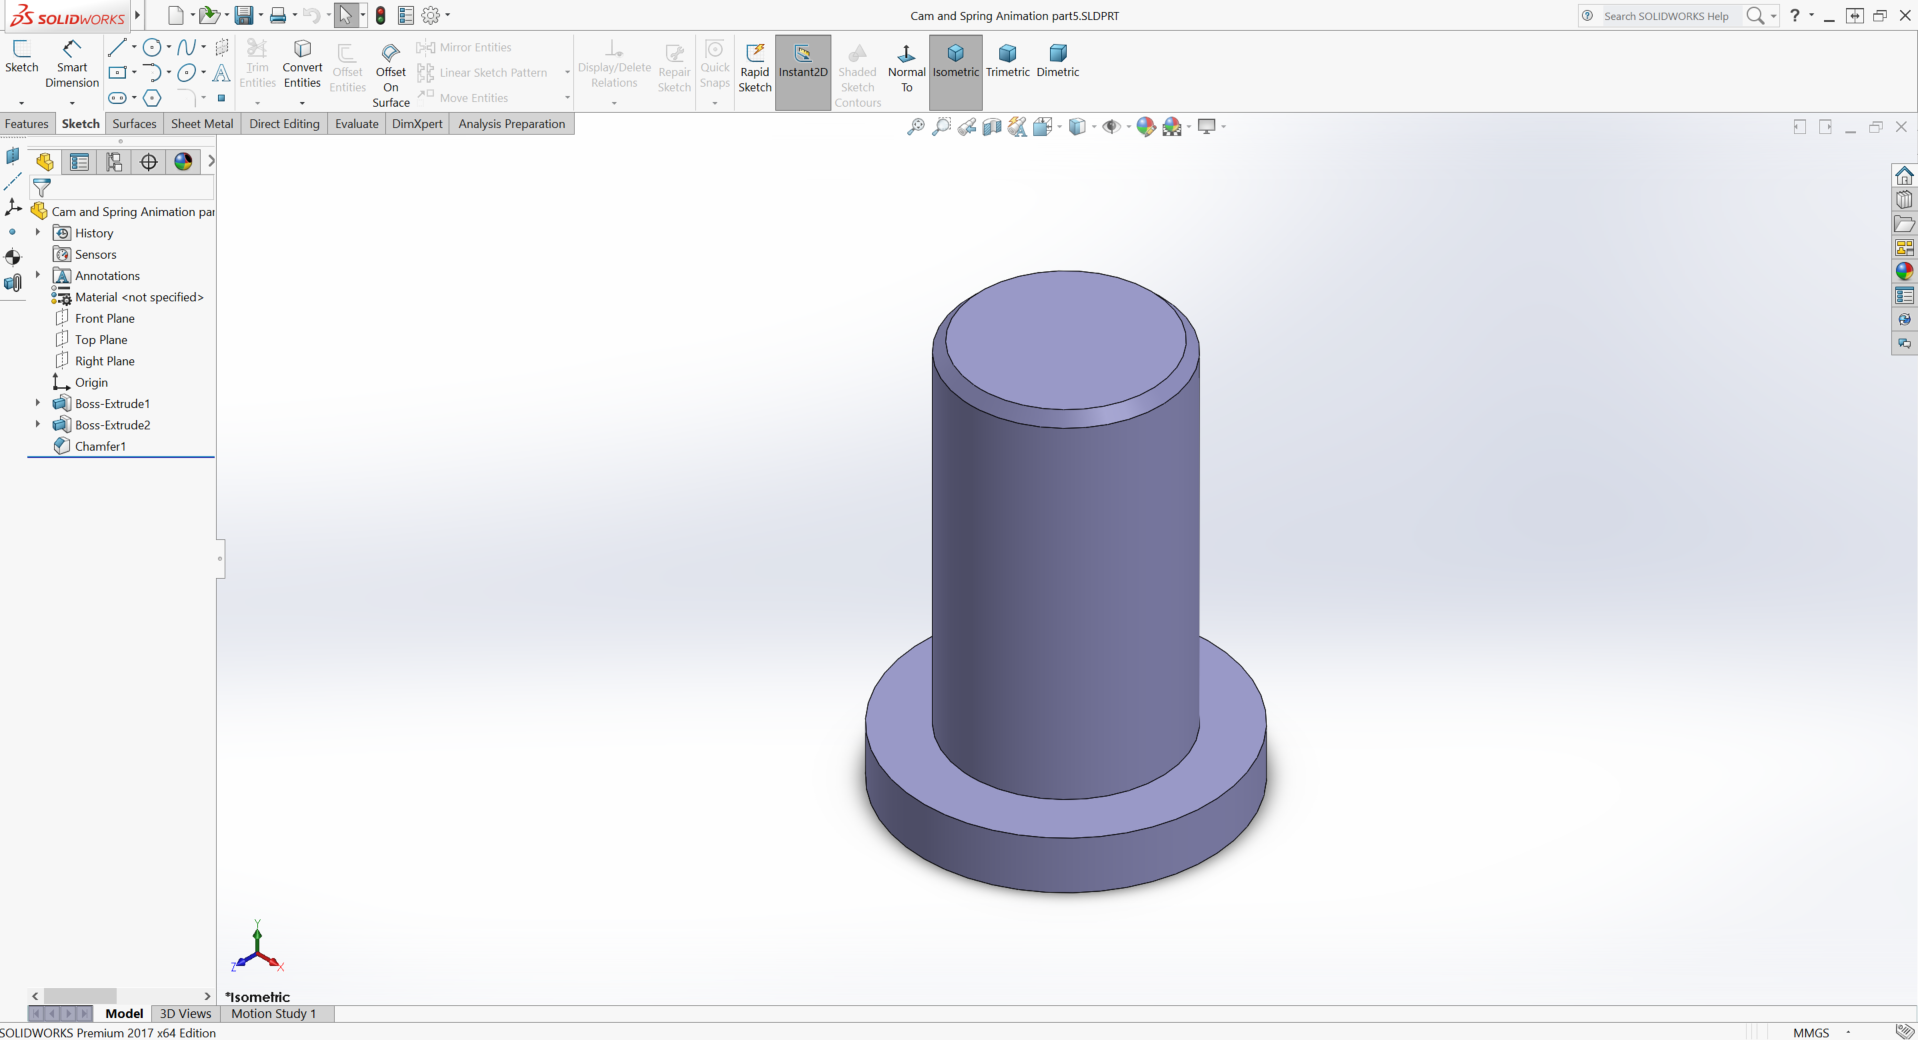Viewport: 1918px width, 1040px height.
Task: Select the Spline sketch tool
Action: click(x=187, y=47)
